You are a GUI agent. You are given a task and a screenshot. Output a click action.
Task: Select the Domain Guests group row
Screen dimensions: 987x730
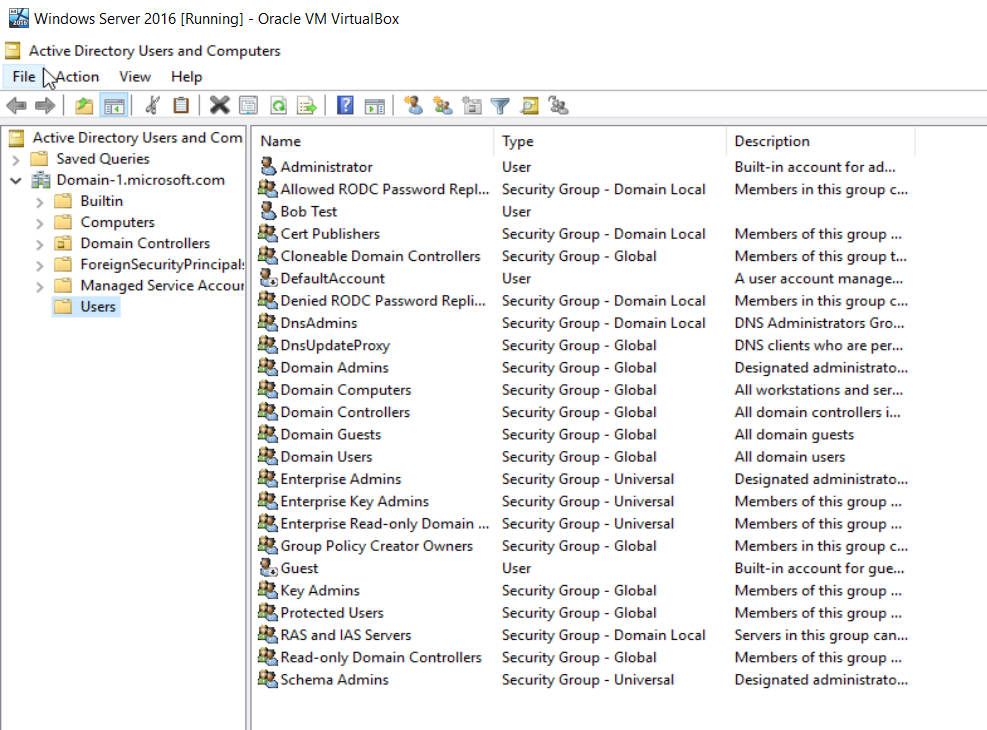coord(582,434)
